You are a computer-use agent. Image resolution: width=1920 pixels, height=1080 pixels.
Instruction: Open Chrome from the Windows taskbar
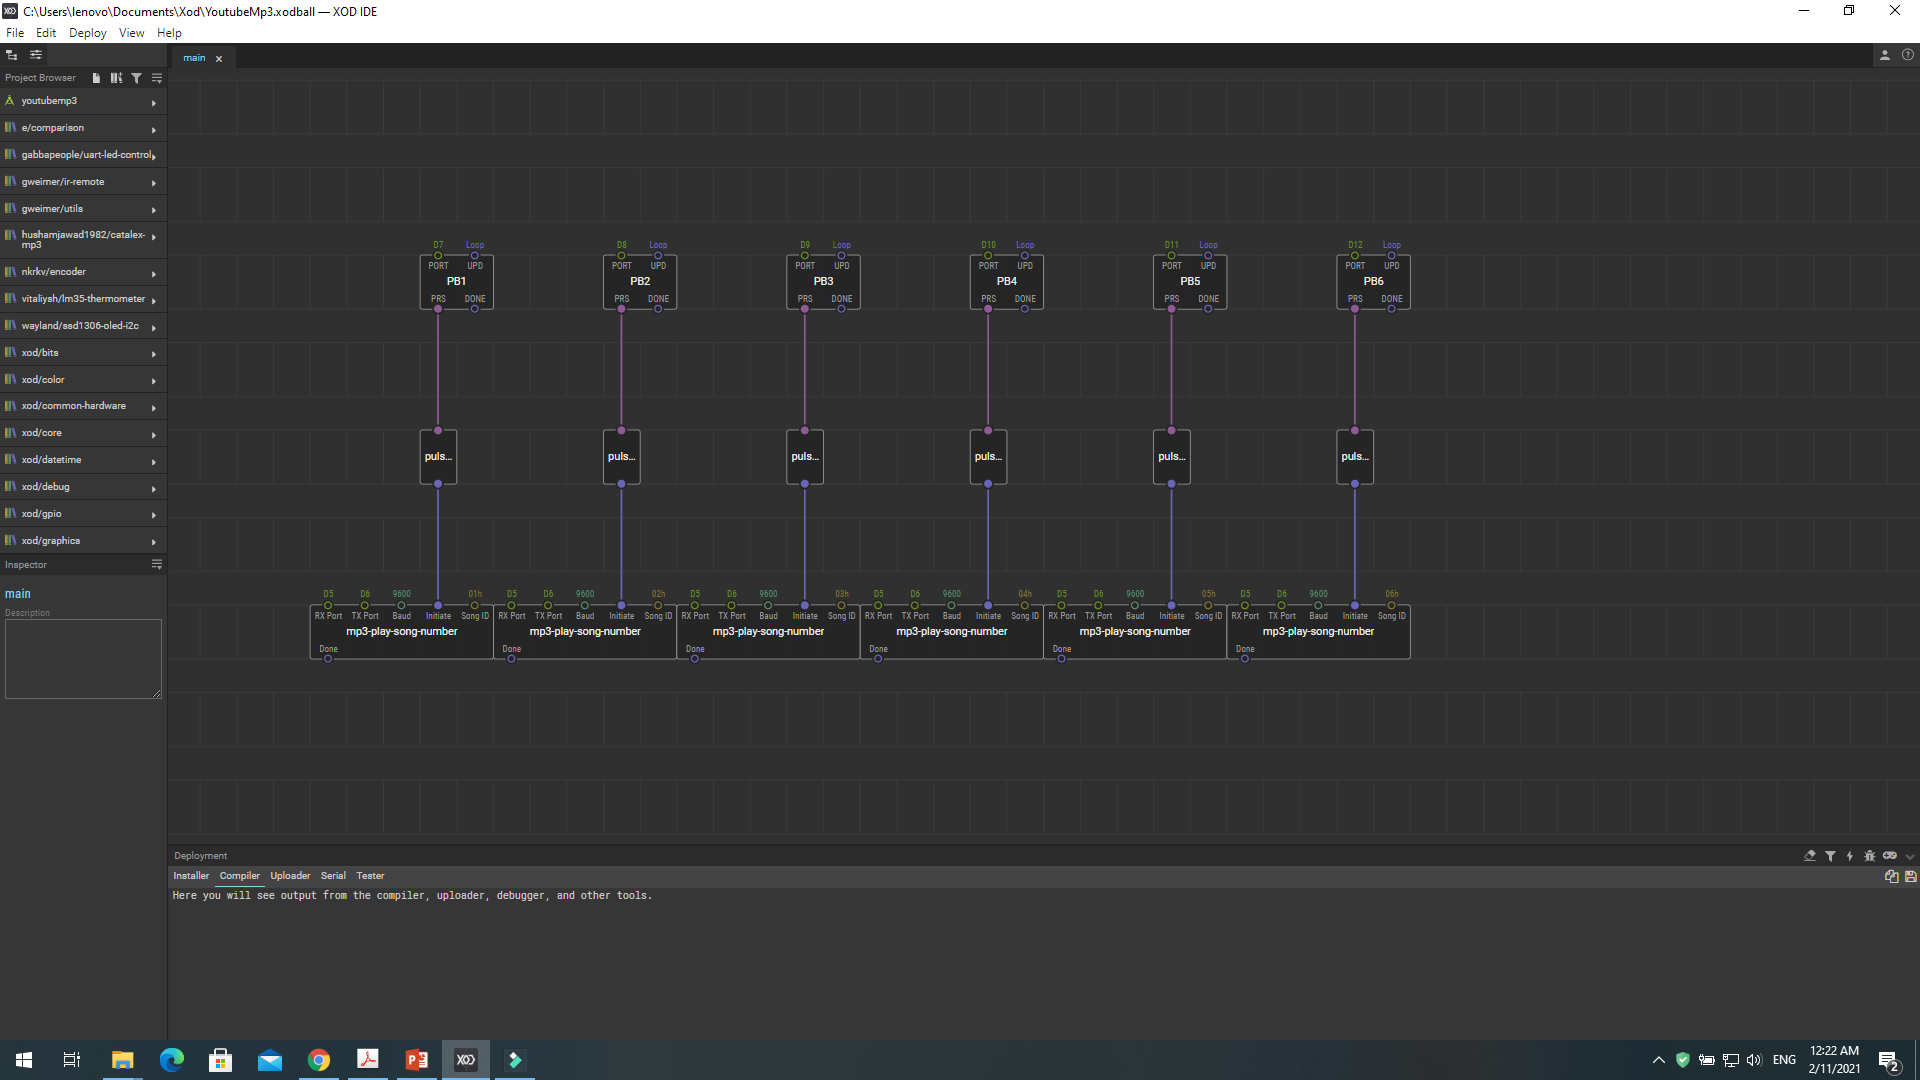coord(319,1060)
